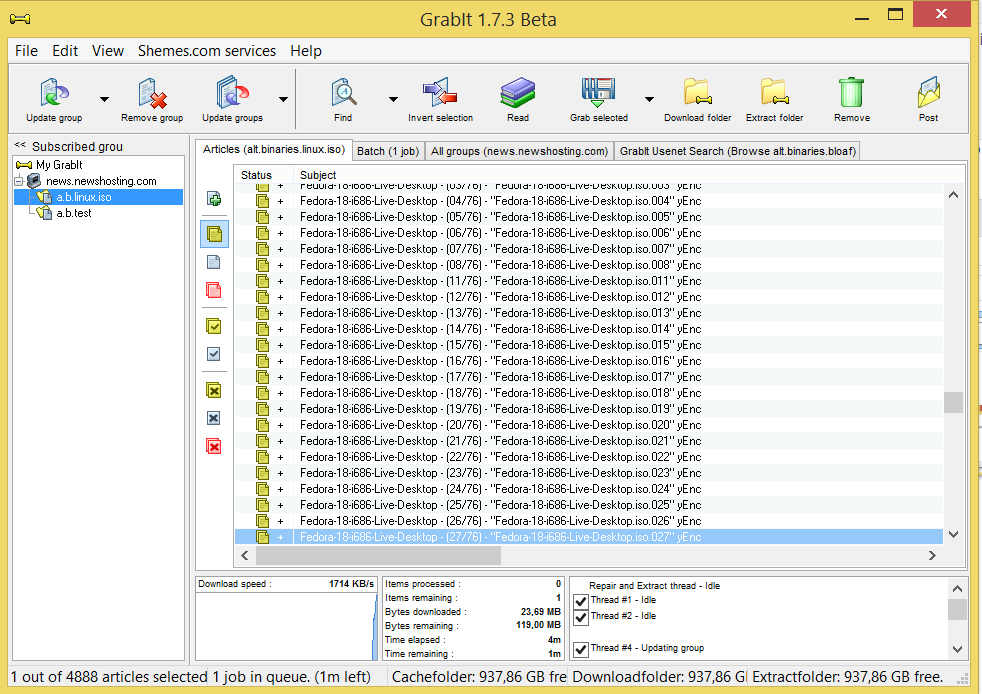
Task: Click the "1 out of 4888 articles selected" status text
Action: (109, 676)
